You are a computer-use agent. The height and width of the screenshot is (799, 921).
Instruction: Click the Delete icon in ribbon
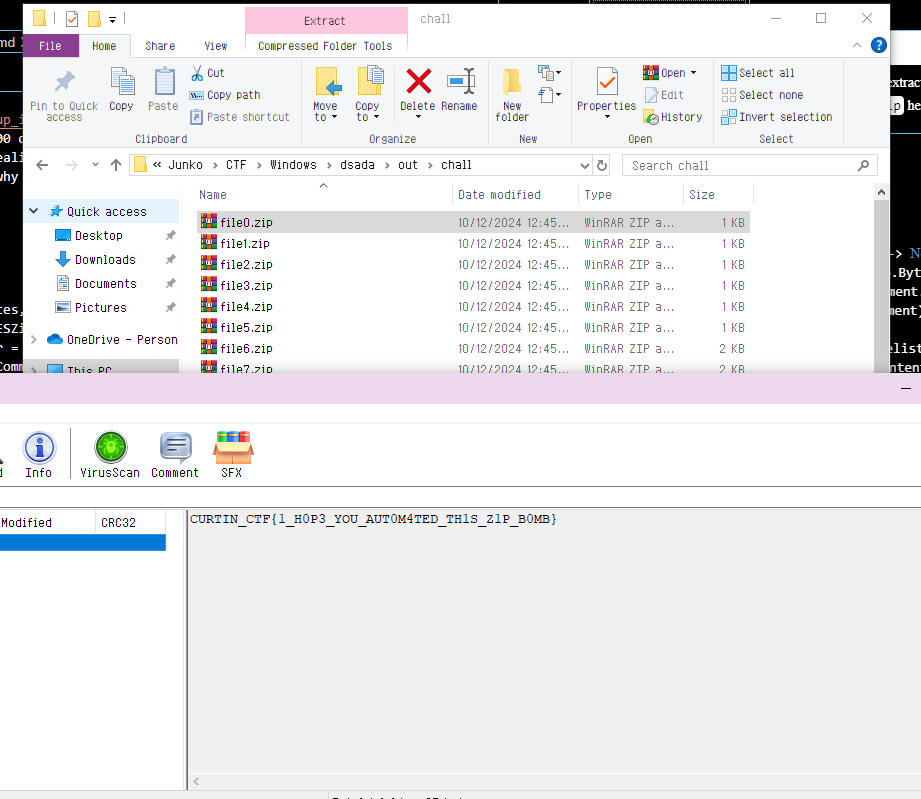pyautogui.click(x=418, y=83)
